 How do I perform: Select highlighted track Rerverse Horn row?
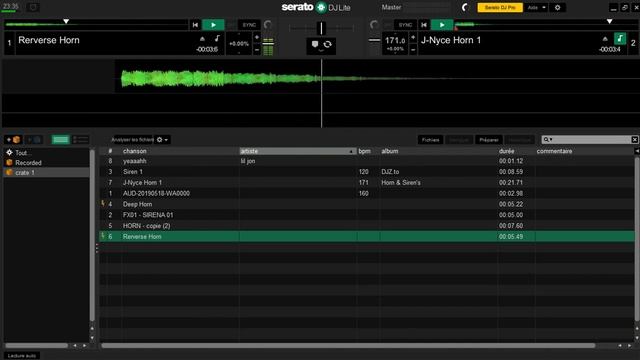tap(367, 236)
